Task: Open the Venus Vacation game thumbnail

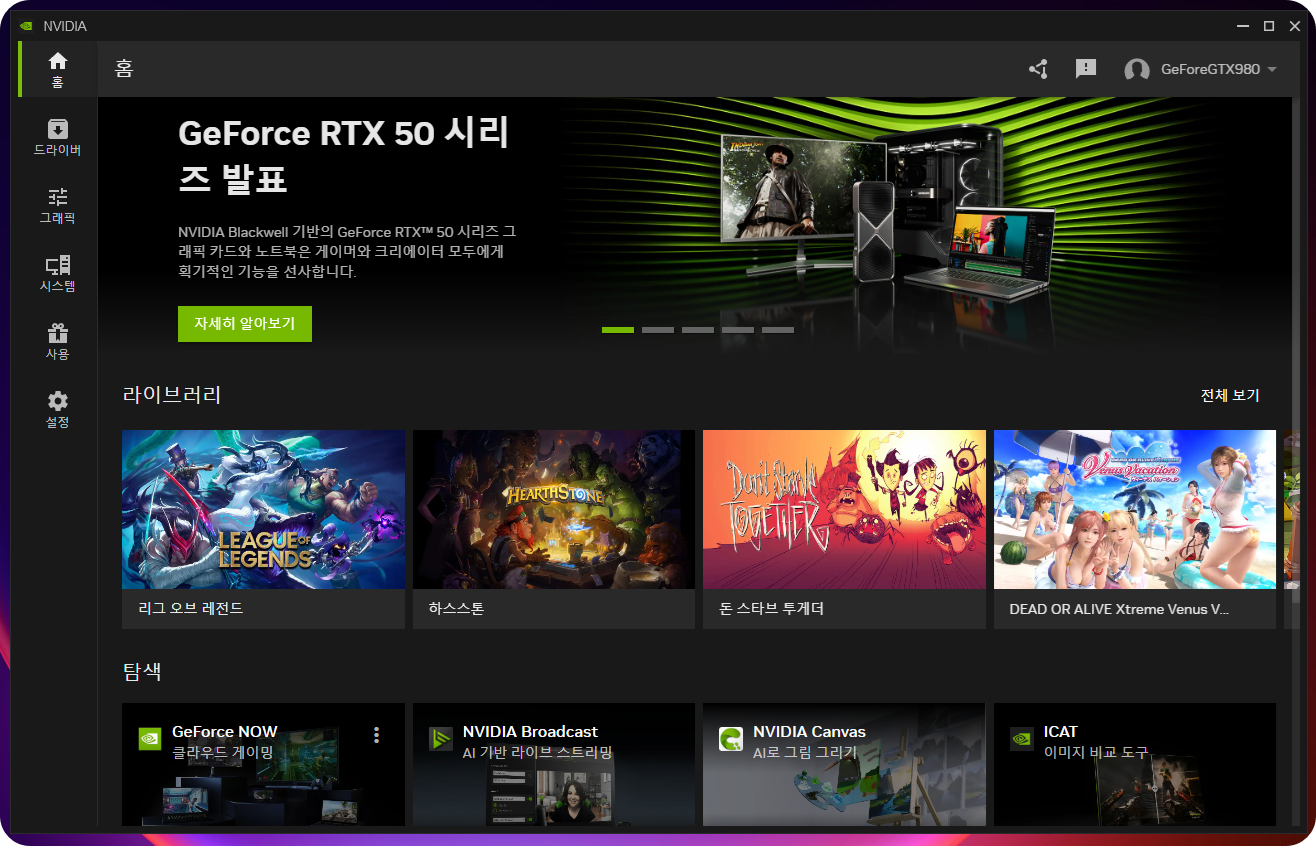Action: 1135,509
